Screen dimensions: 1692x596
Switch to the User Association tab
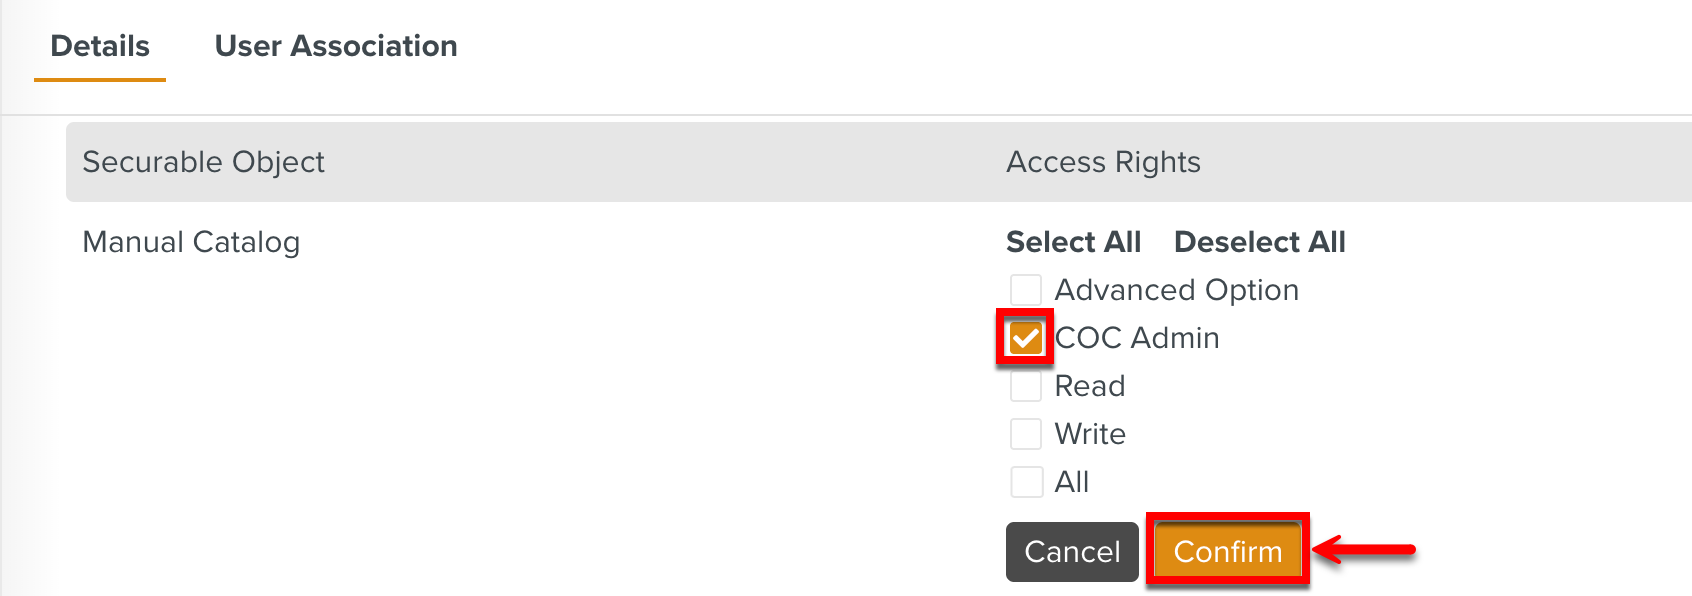pyautogui.click(x=336, y=45)
